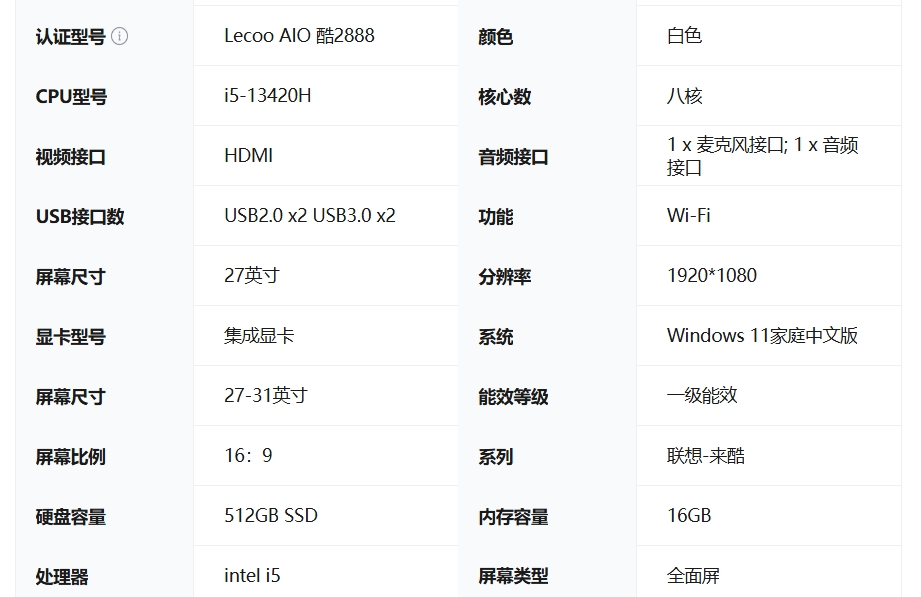Select the 认证型号 label
This screenshot has width=921, height=597.
[x=70, y=36]
